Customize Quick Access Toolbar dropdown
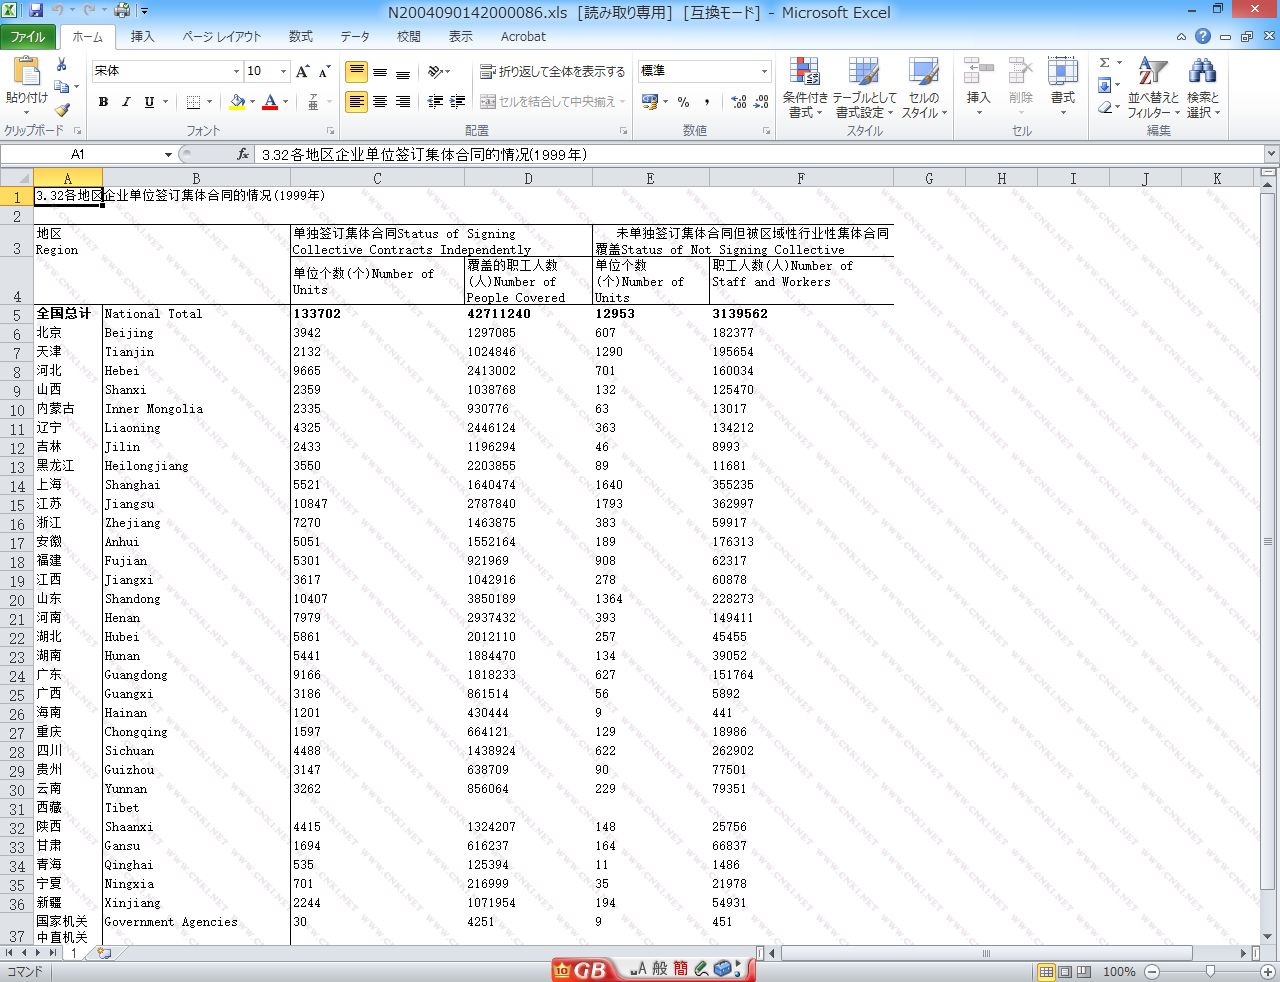Screen dimensions: 1280x982 (x=144, y=11)
